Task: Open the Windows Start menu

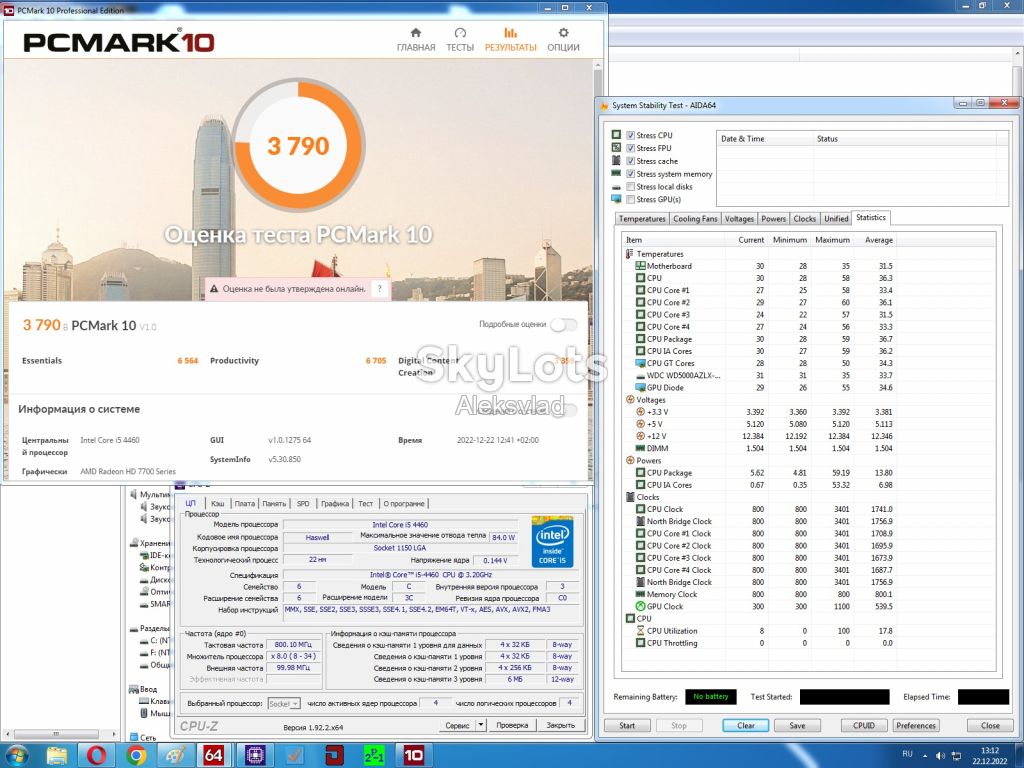Action: point(18,755)
